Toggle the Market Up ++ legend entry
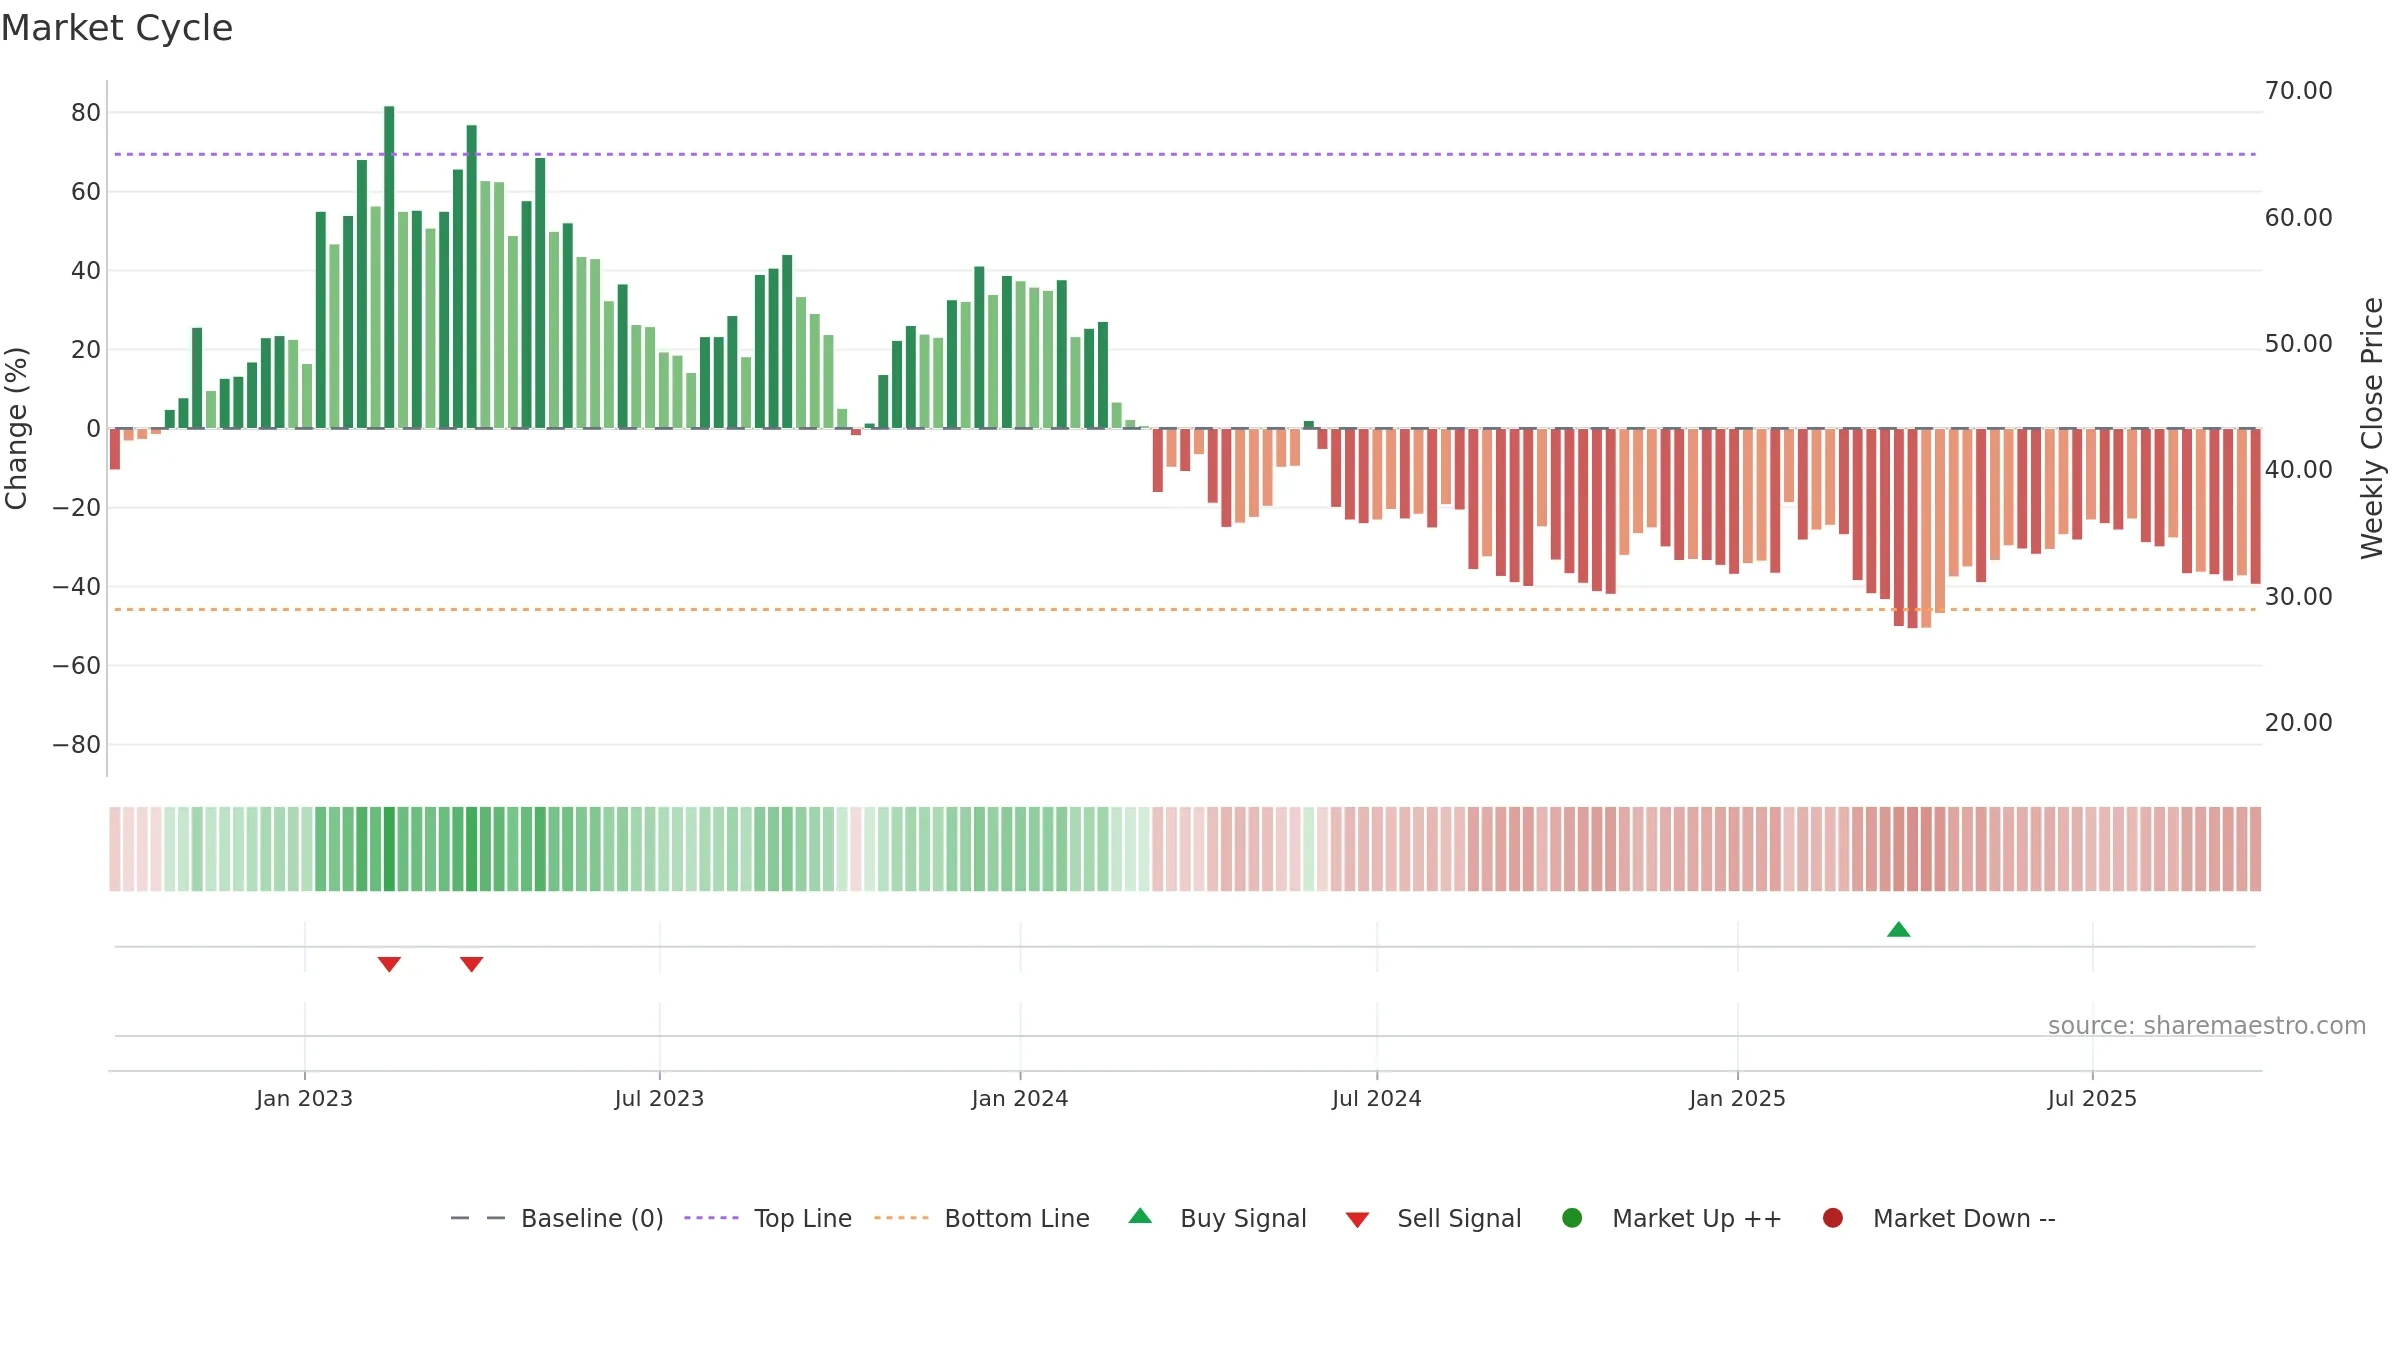Image resolution: width=2400 pixels, height=1350 pixels. [1671, 1218]
